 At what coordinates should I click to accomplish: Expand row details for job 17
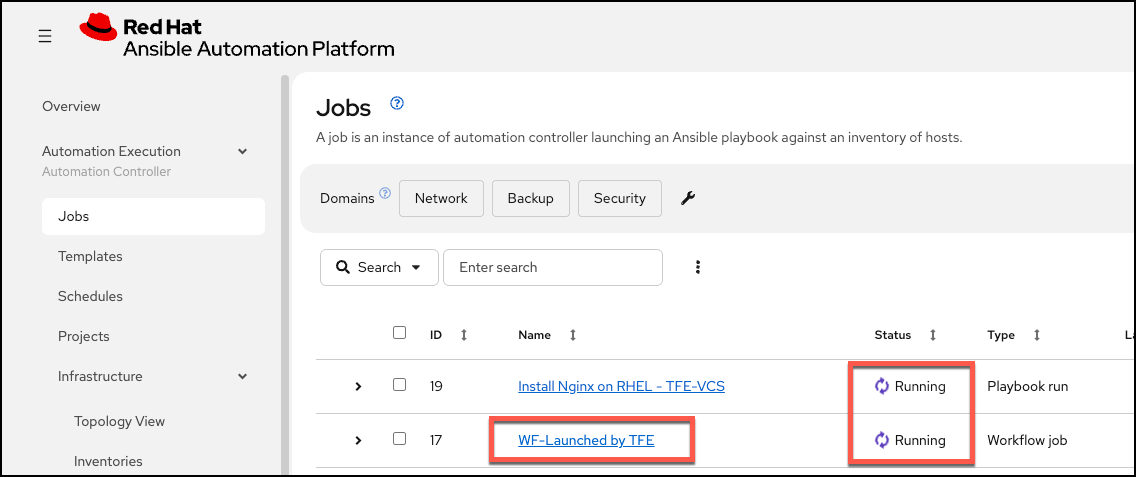[x=358, y=440]
